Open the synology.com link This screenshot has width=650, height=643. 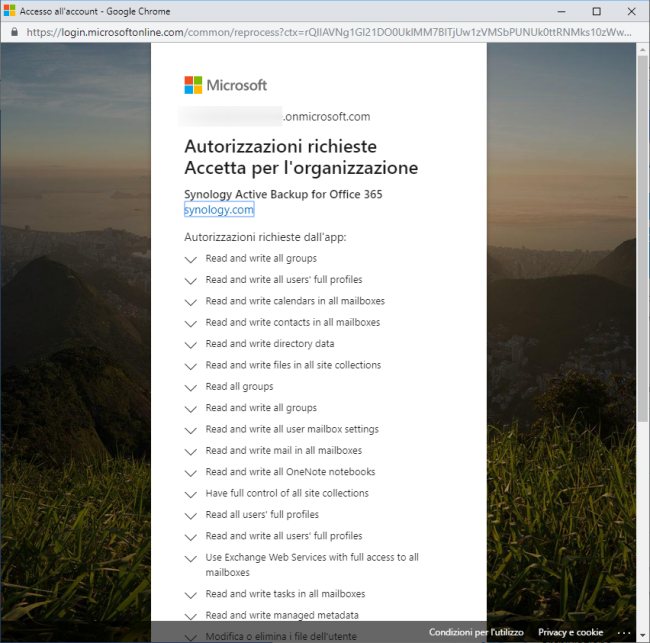(x=219, y=210)
